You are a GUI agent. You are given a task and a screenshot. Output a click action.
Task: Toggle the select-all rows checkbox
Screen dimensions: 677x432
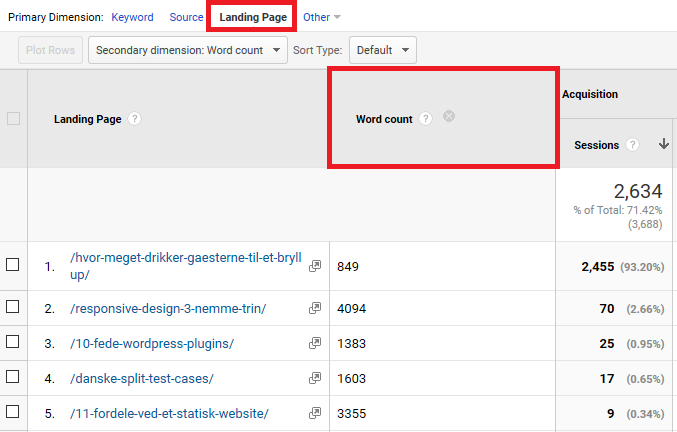[x=13, y=119]
